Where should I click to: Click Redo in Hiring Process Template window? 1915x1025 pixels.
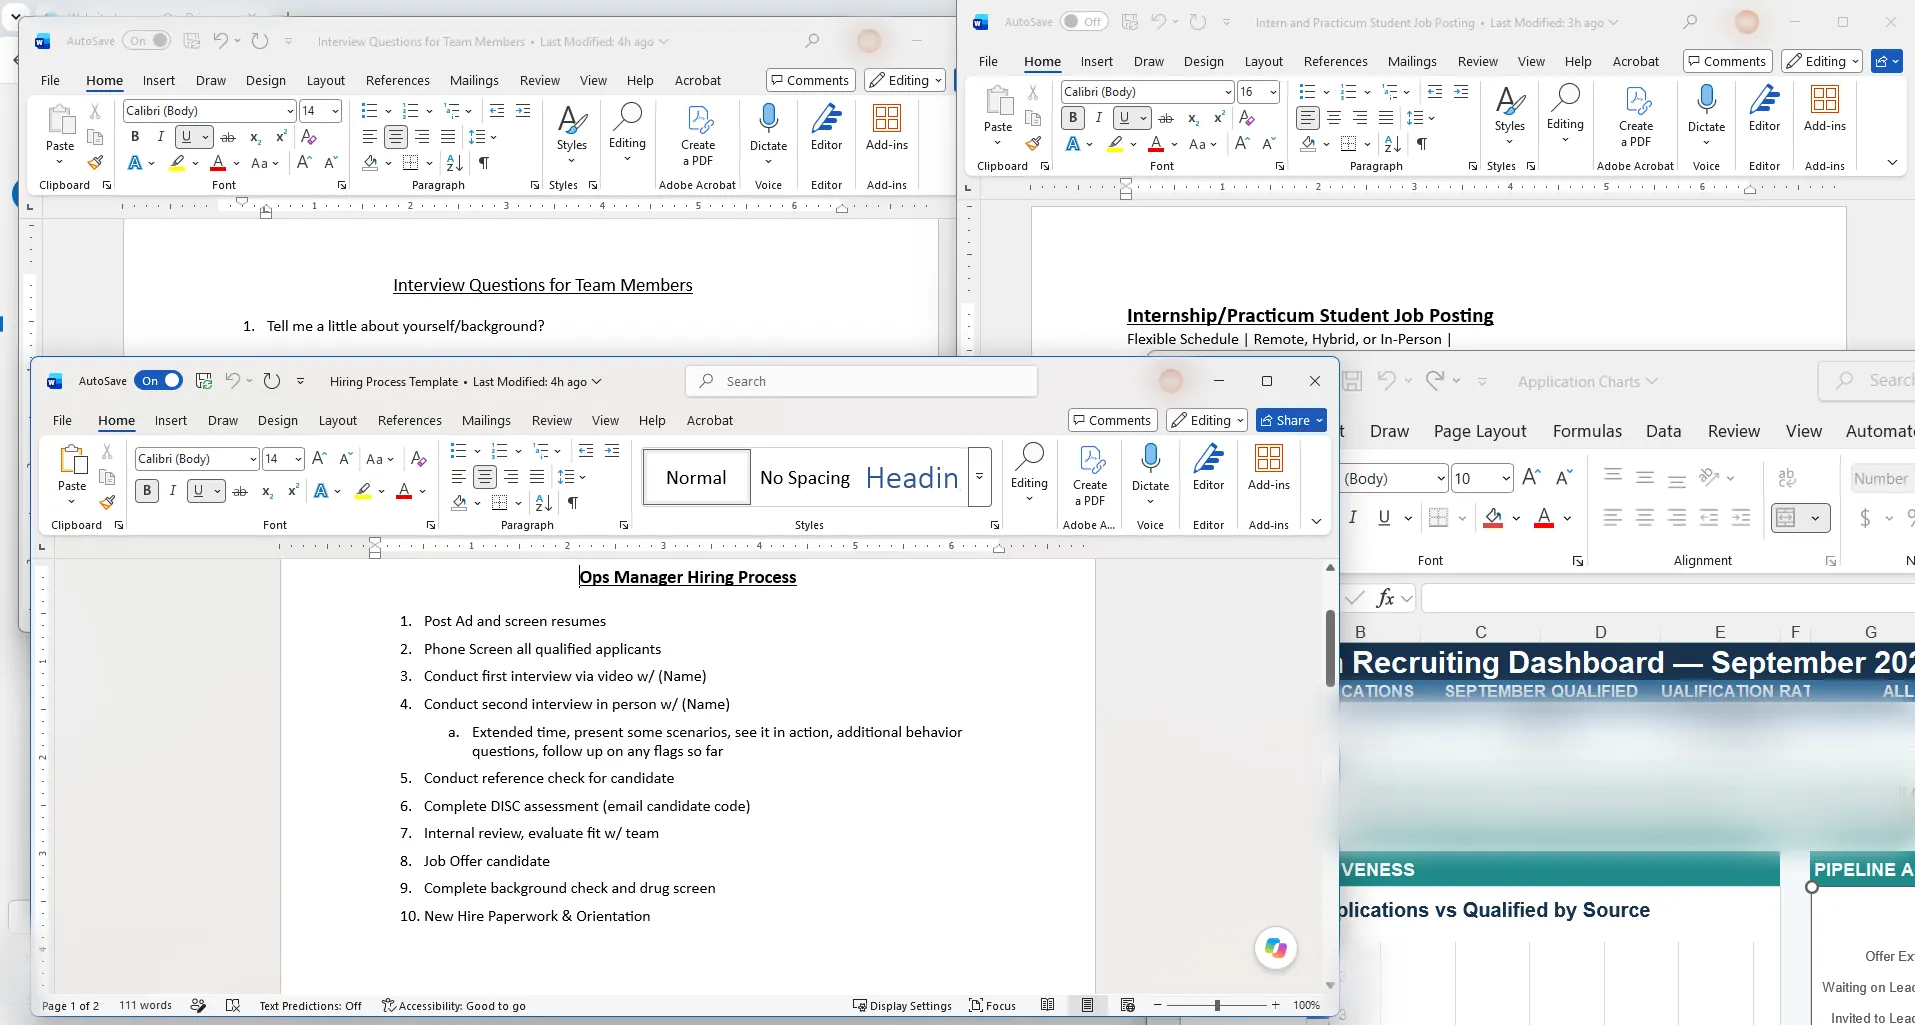coord(272,381)
